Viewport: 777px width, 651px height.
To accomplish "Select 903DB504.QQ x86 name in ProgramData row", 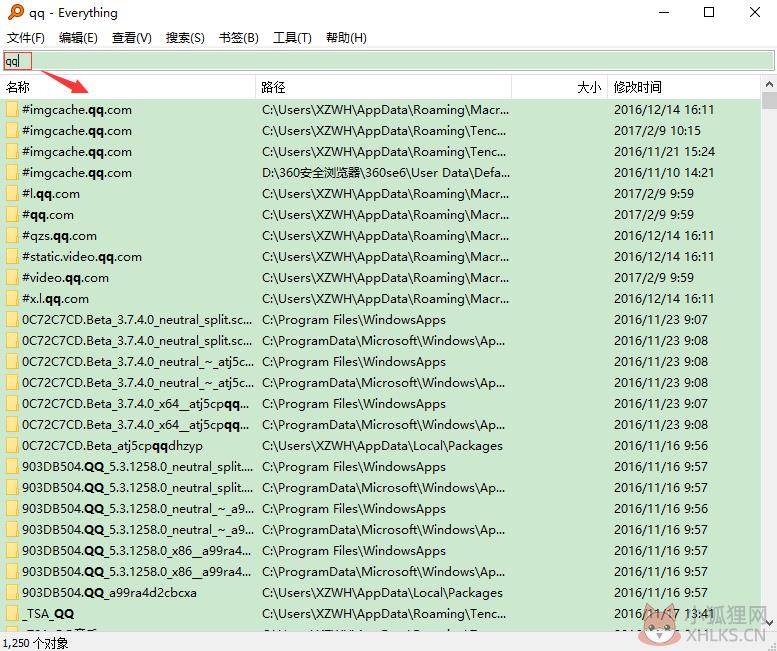I will [x=136, y=572].
